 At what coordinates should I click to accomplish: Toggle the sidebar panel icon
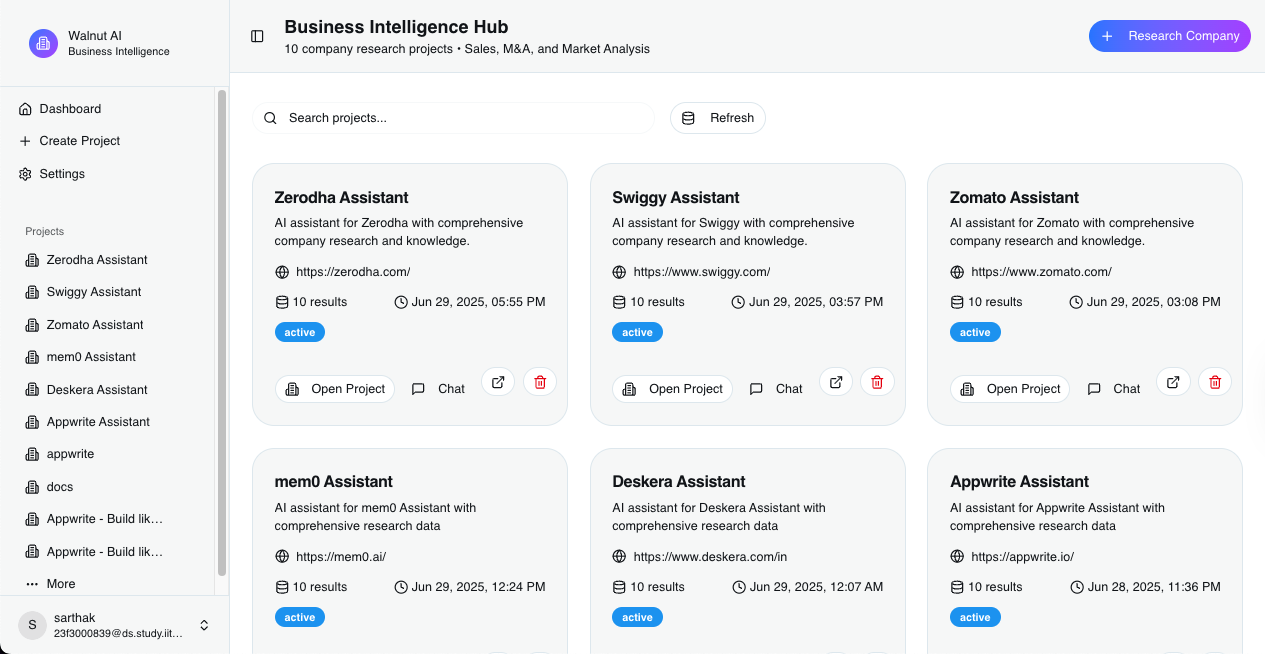(257, 36)
